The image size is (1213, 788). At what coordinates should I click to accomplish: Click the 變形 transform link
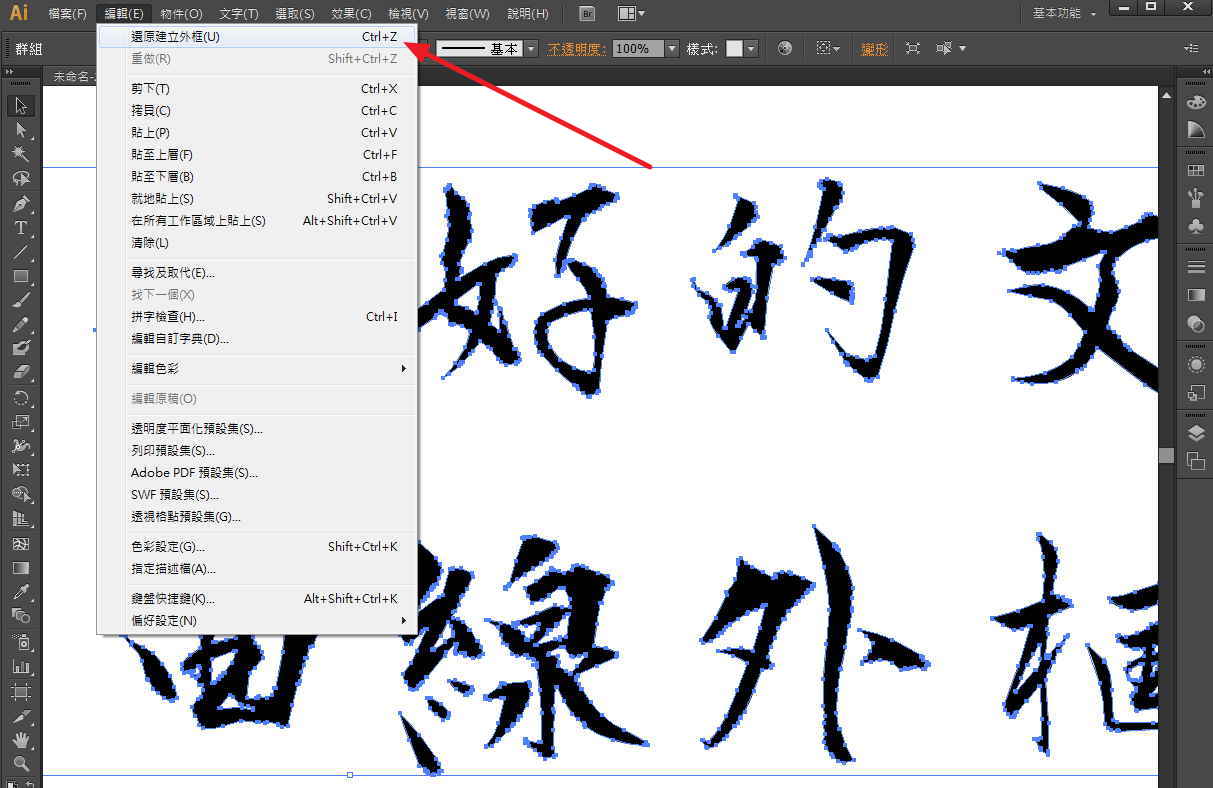[x=874, y=48]
